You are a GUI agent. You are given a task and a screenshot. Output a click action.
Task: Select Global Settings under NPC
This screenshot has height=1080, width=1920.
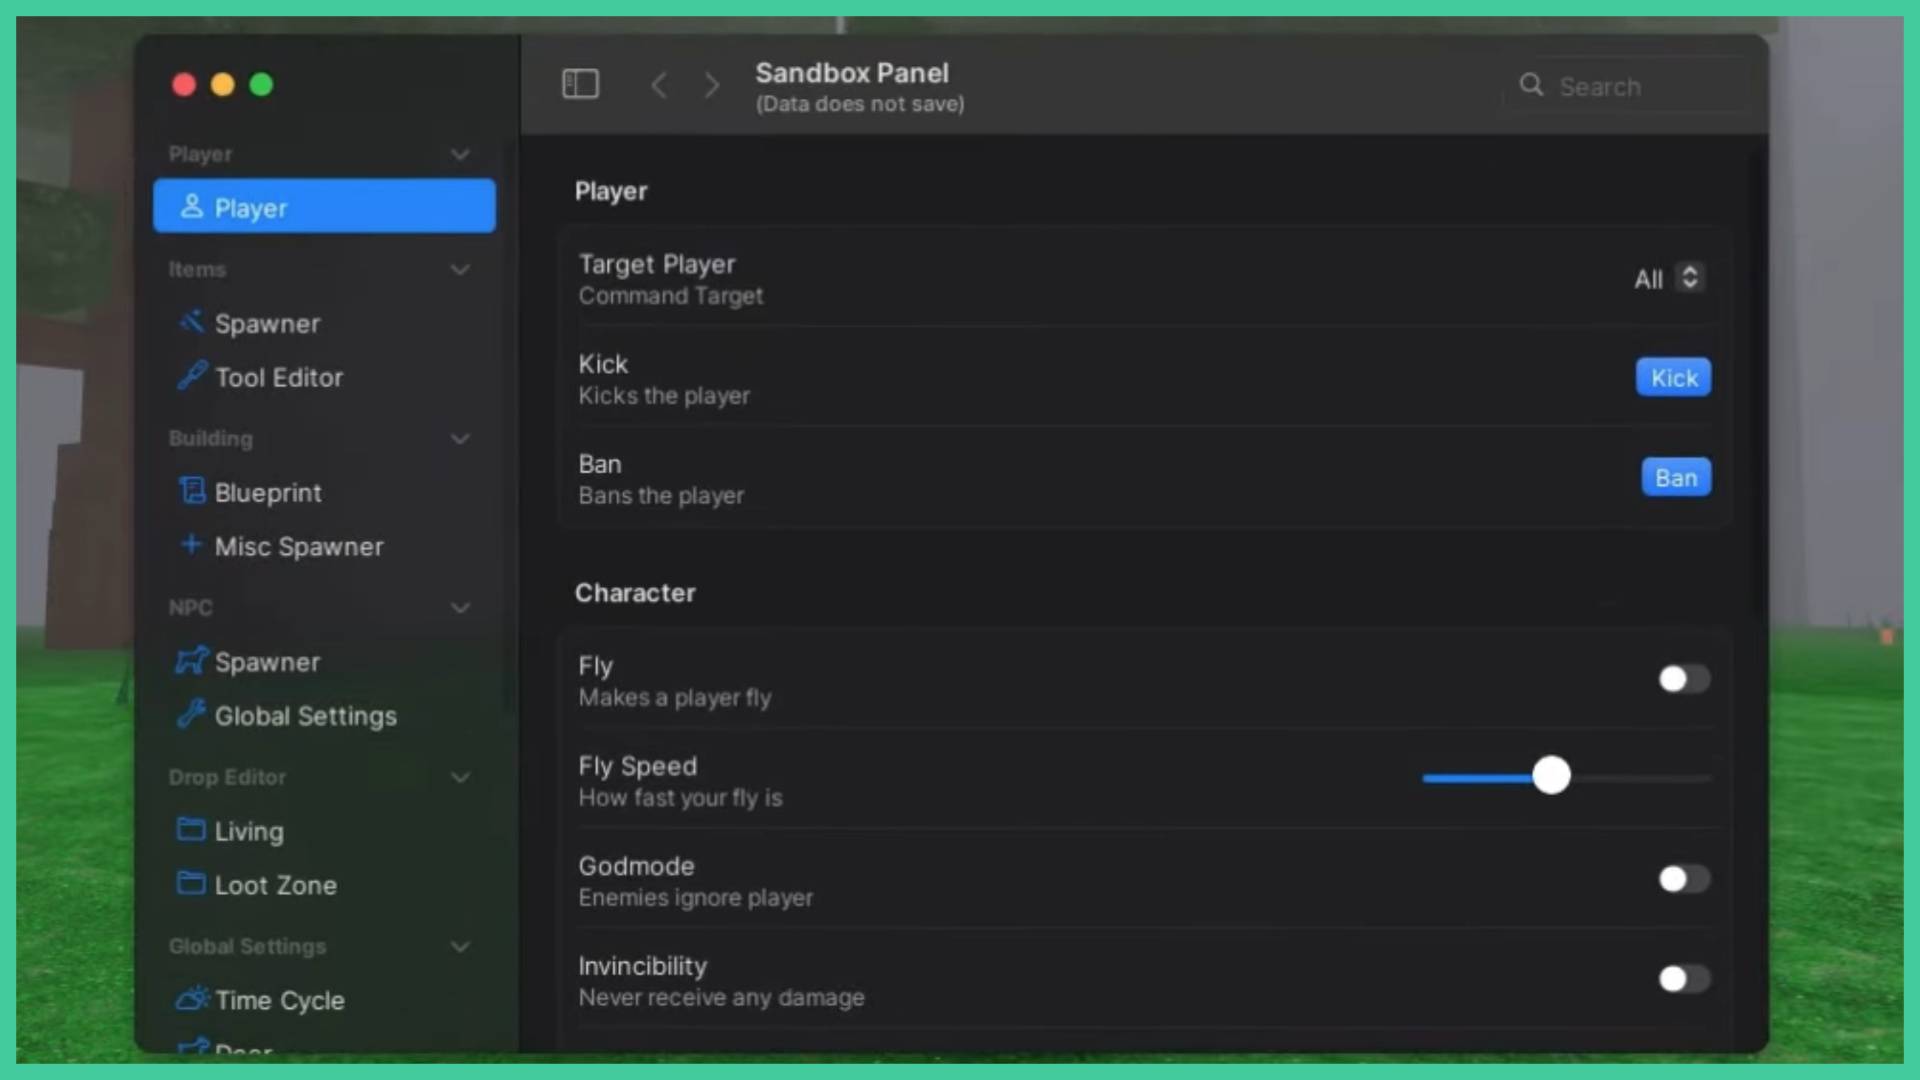click(x=305, y=716)
